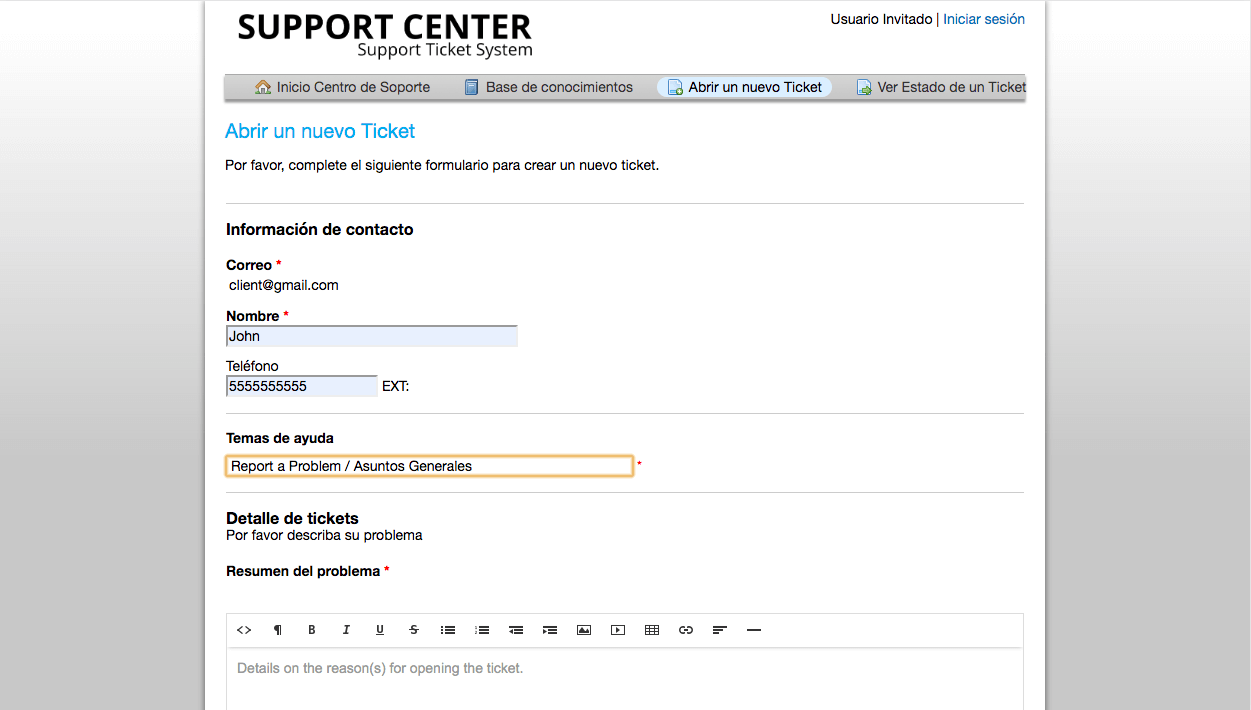Insert an unordered bullet list
Screen dimensions: 1251x710
coord(448,630)
